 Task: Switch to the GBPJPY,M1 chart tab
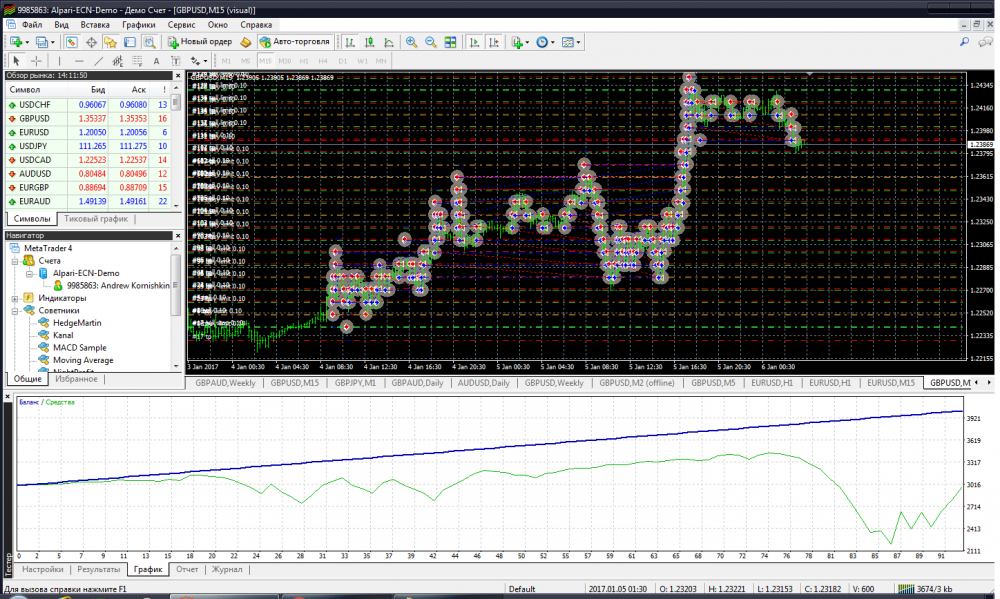point(355,383)
